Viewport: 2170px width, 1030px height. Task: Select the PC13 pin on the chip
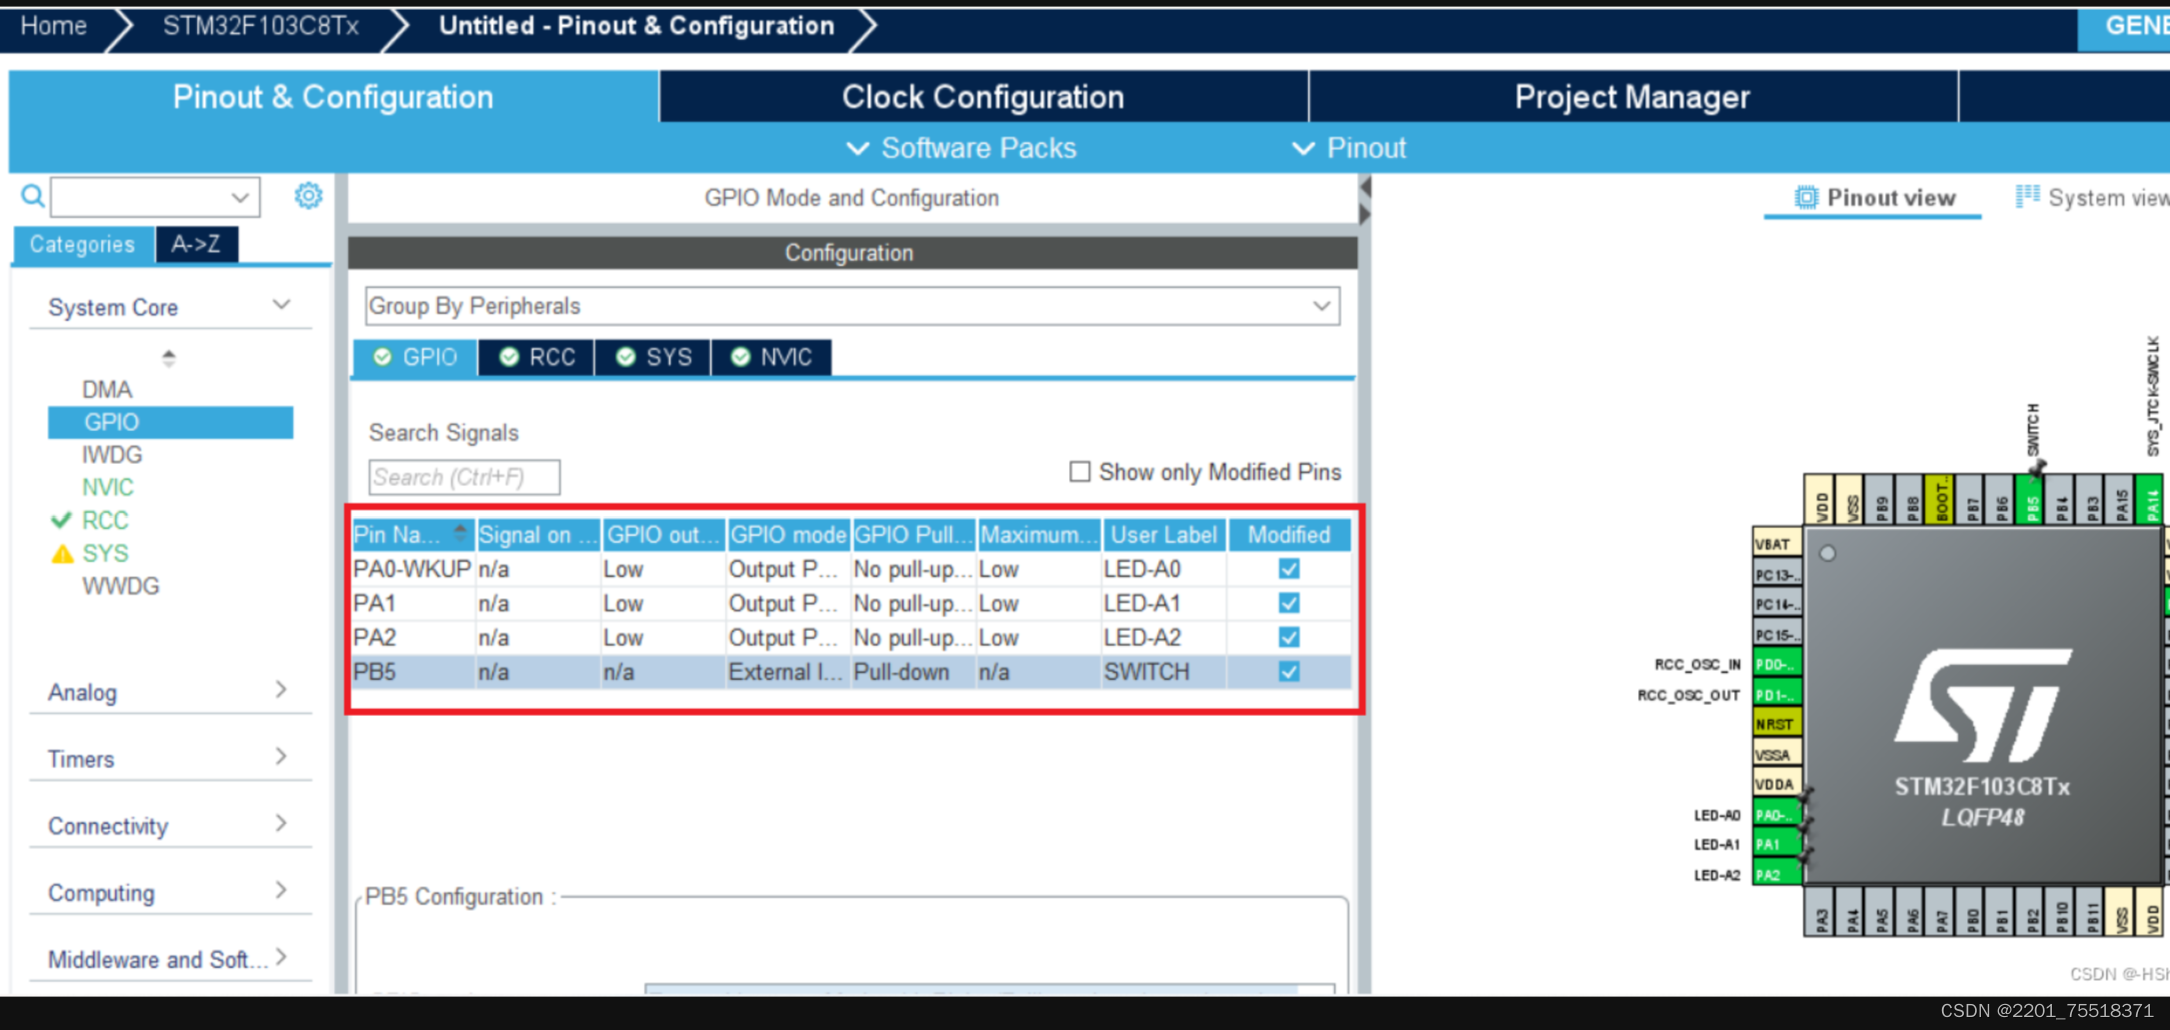click(x=1777, y=574)
